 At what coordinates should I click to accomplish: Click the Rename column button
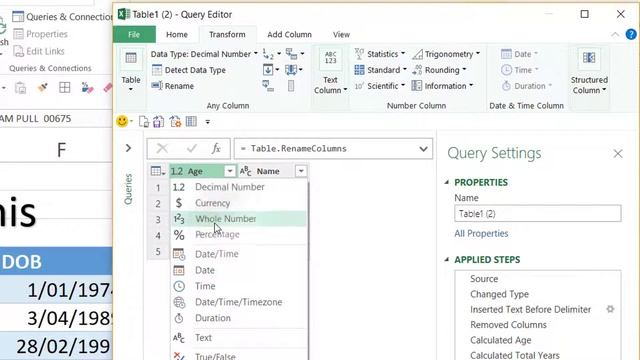tap(173, 86)
